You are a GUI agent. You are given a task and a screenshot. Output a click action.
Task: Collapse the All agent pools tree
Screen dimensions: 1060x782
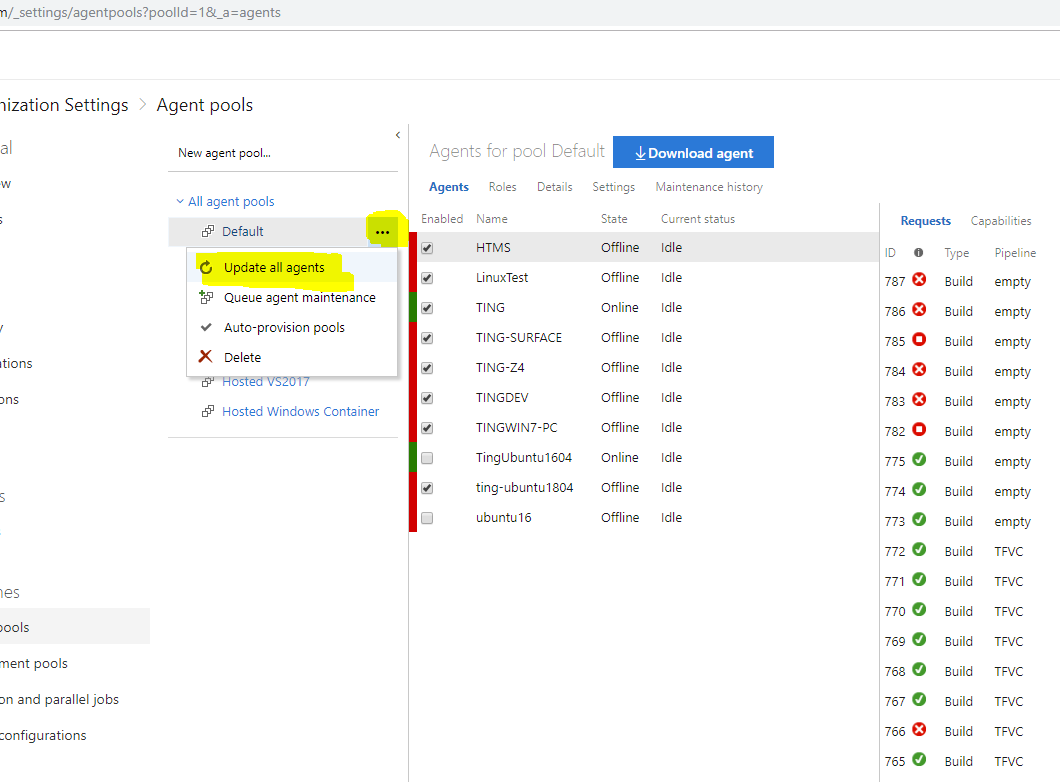coord(180,201)
